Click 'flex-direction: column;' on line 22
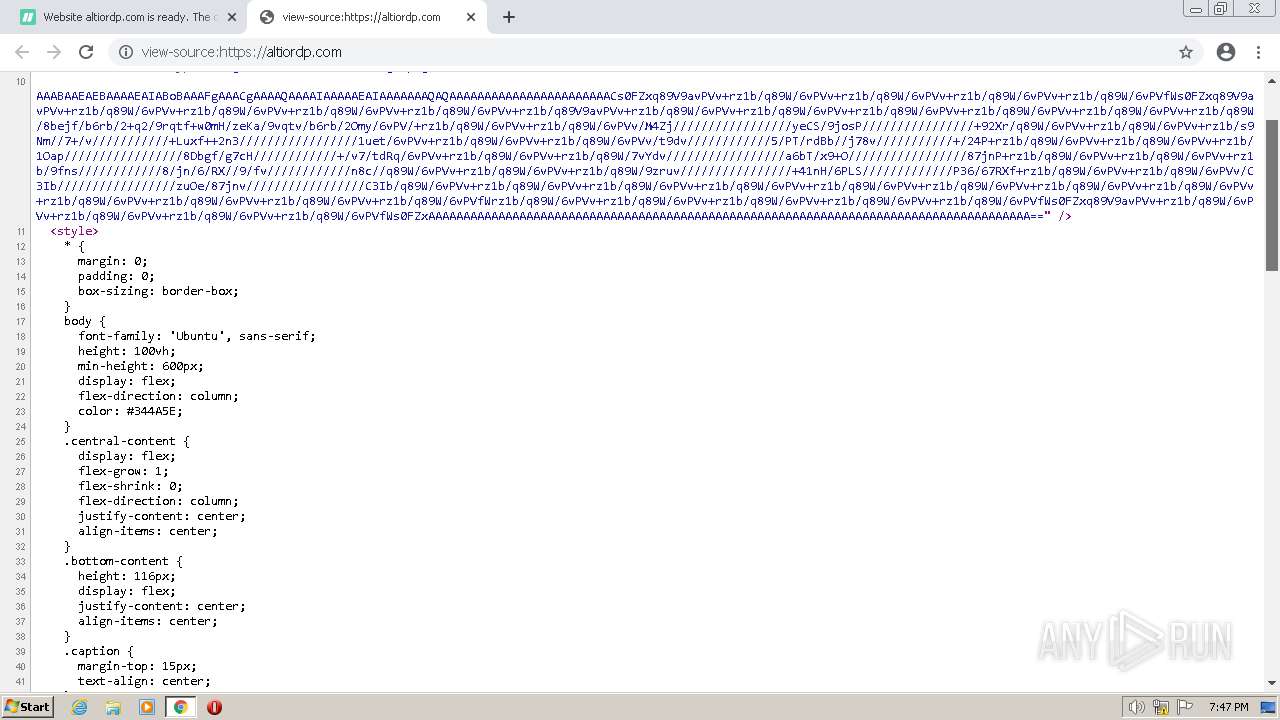Viewport: 1280px width, 720px height. pyautogui.click(x=158, y=396)
